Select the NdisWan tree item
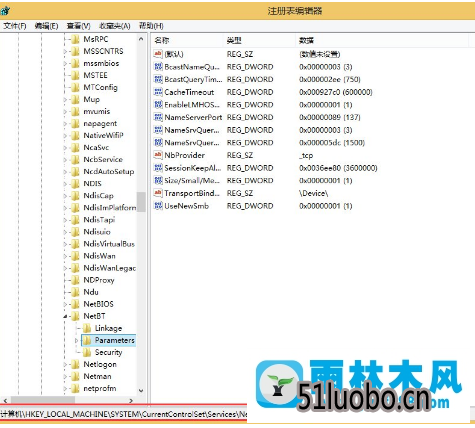The image size is (475, 428). click(99, 256)
